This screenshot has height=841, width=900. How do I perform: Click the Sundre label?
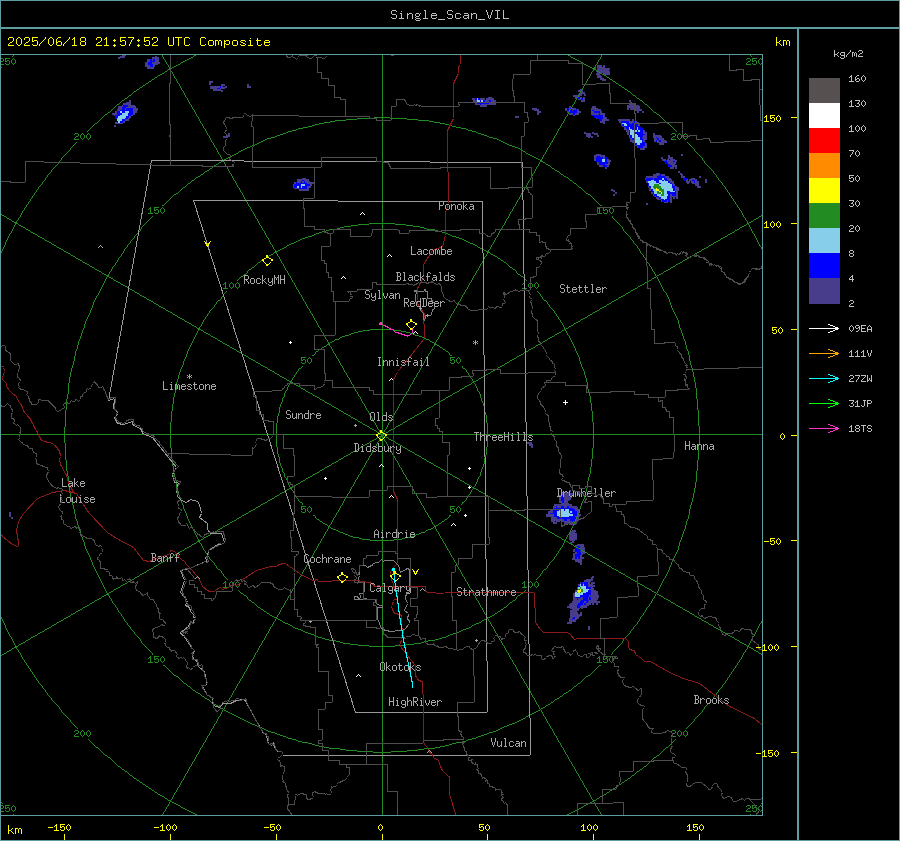[x=303, y=415]
